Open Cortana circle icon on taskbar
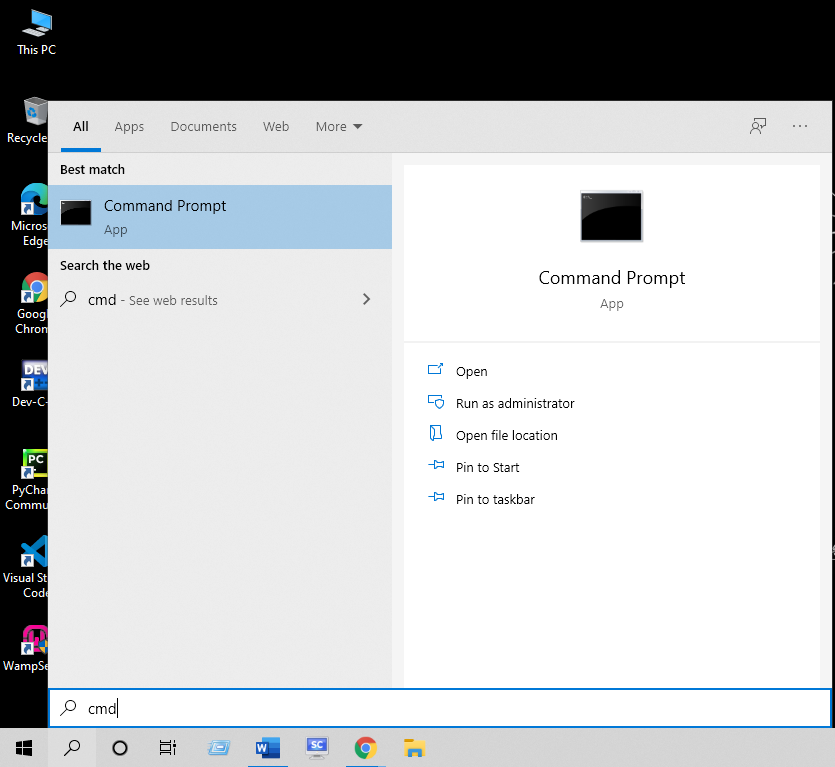The width and height of the screenshot is (835, 767). [120, 747]
